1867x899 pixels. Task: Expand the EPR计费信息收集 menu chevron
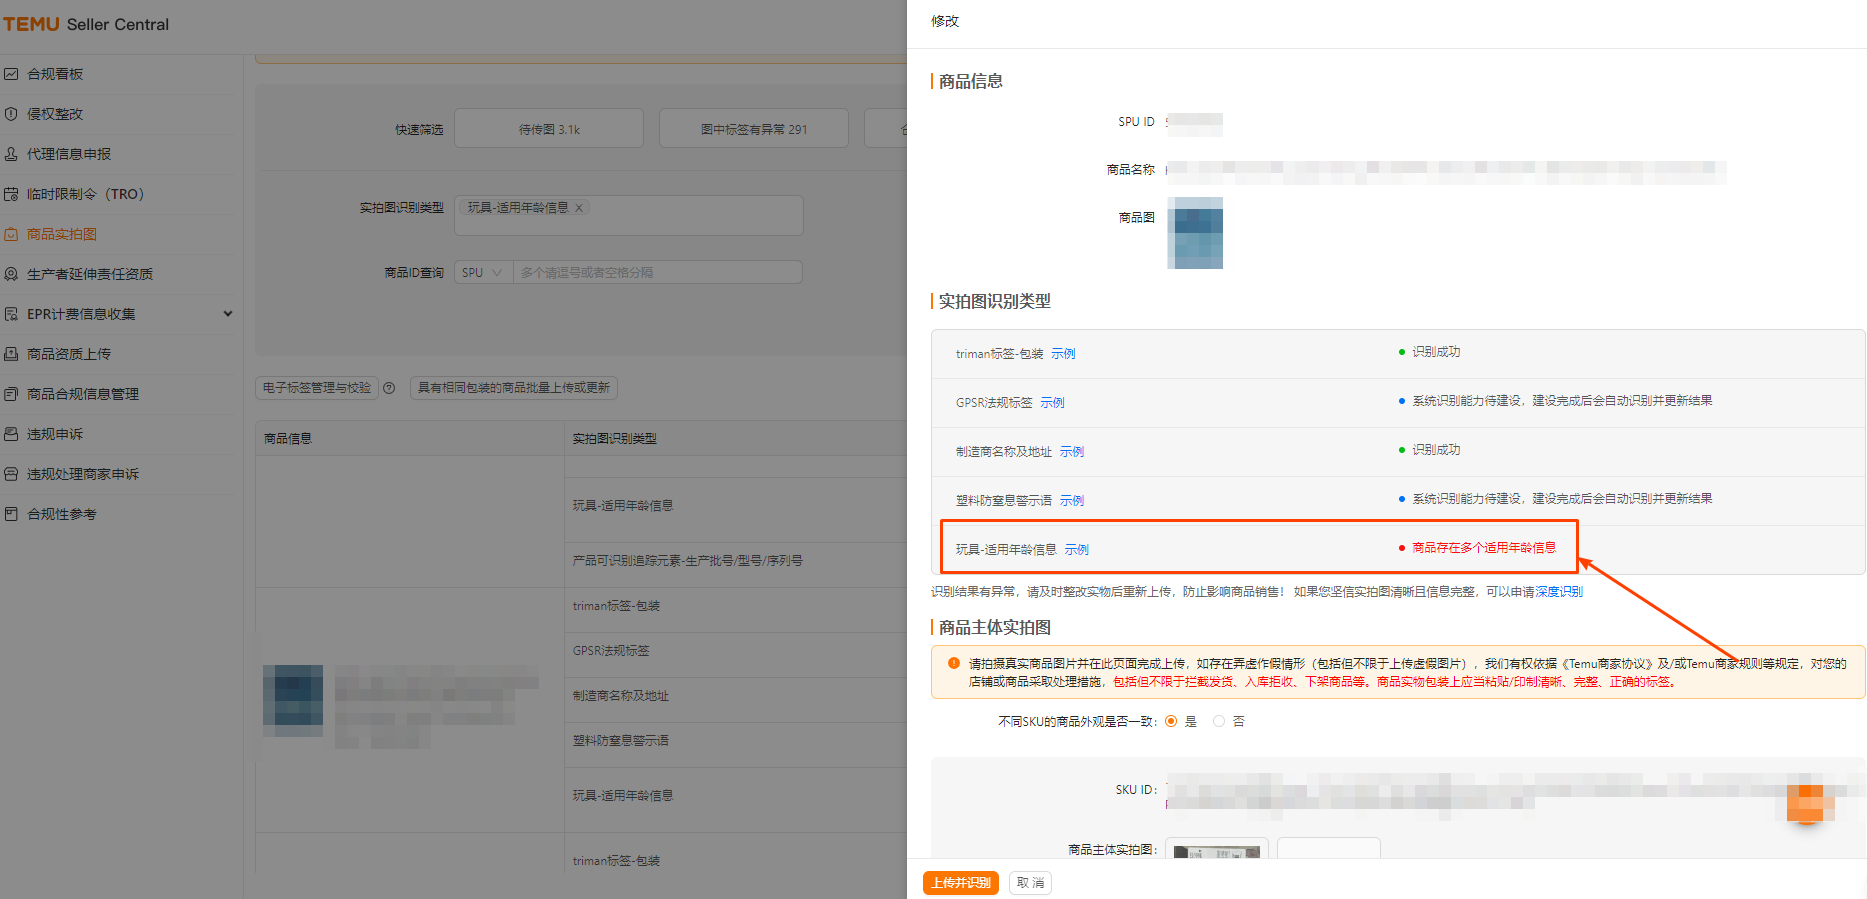click(x=228, y=314)
